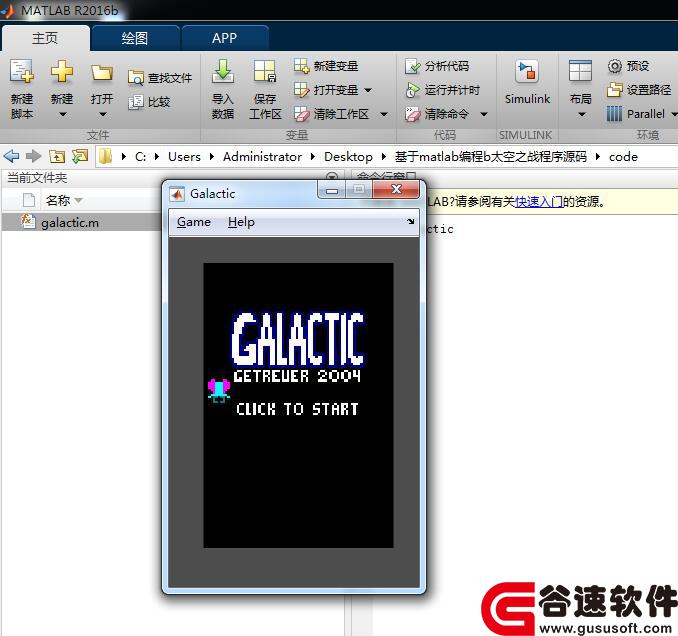Click the 新建 plus icon
The height and width of the screenshot is (636, 678).
(x=62, y=71)
